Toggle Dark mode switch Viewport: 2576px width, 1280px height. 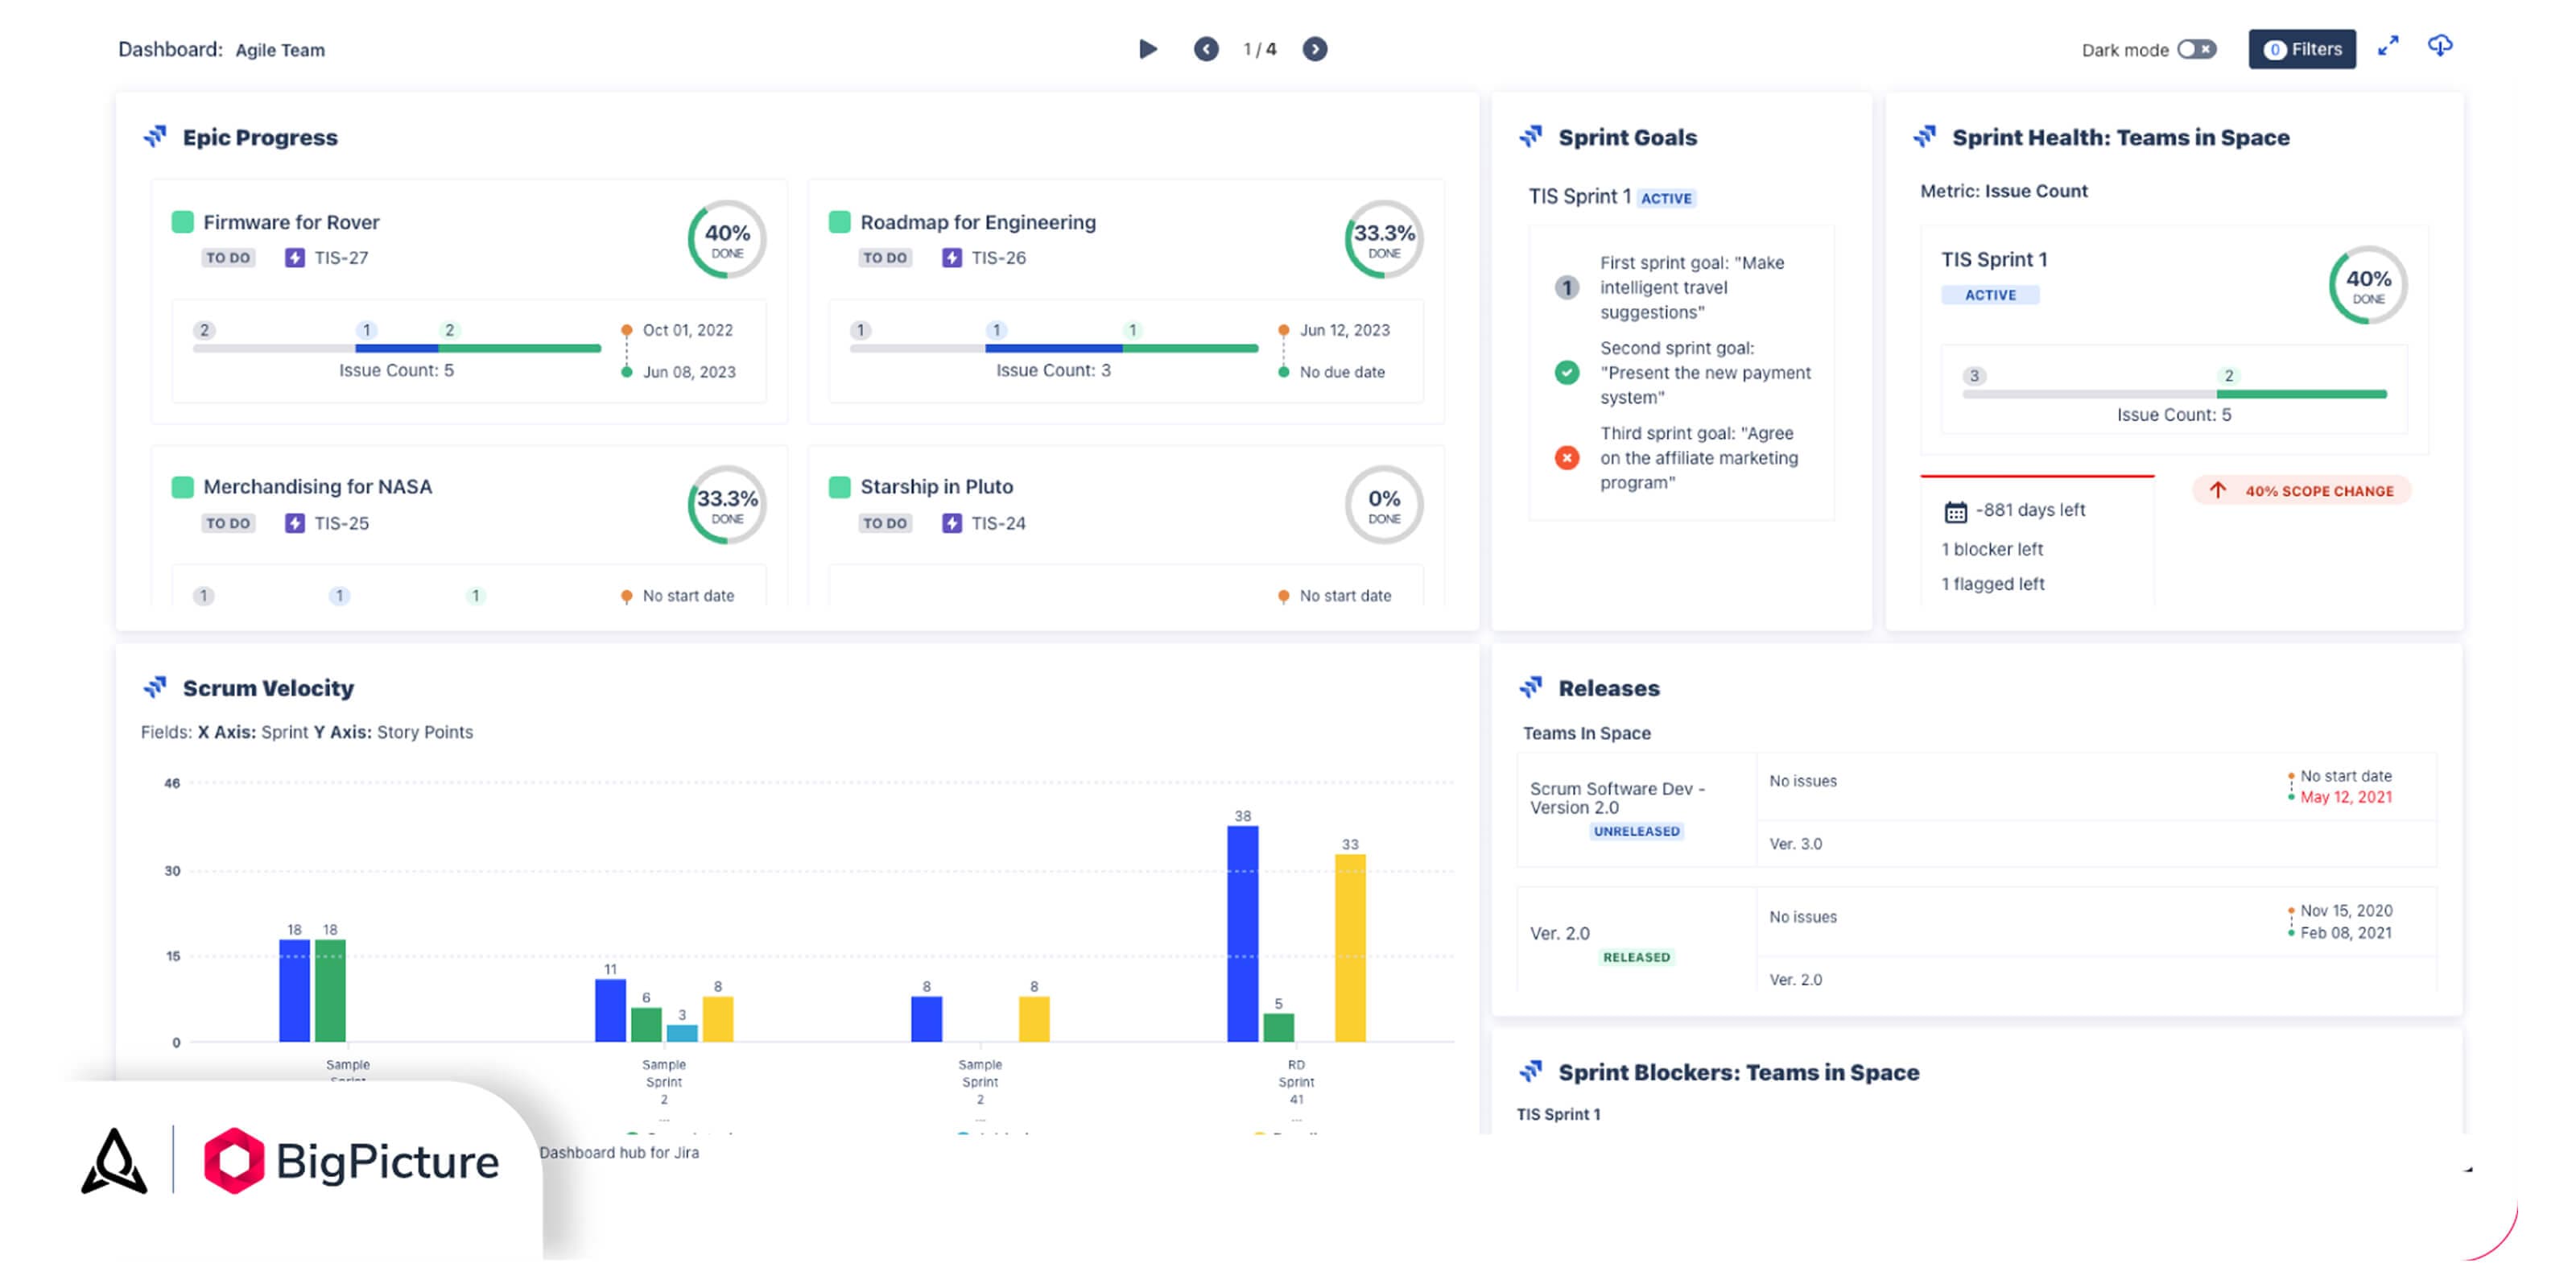pyautogui.click(x=2197, y=49)
